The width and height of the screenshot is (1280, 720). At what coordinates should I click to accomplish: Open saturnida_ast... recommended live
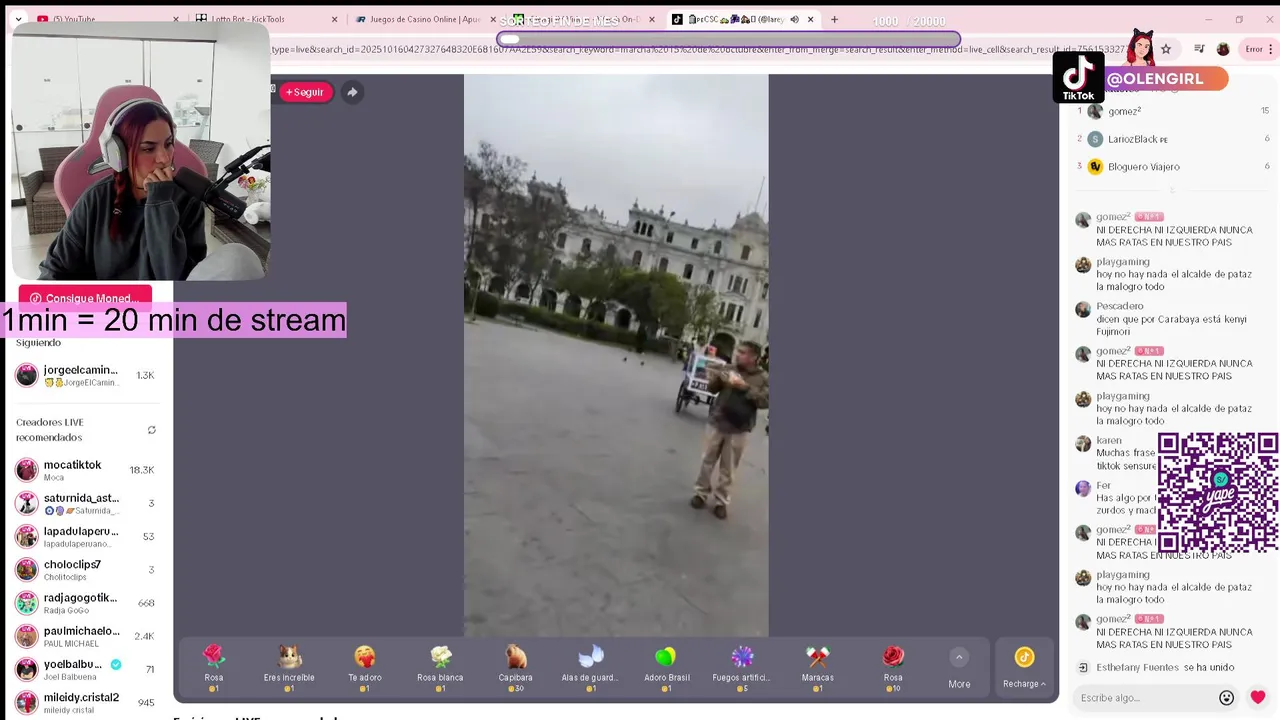tap(86, 503)
